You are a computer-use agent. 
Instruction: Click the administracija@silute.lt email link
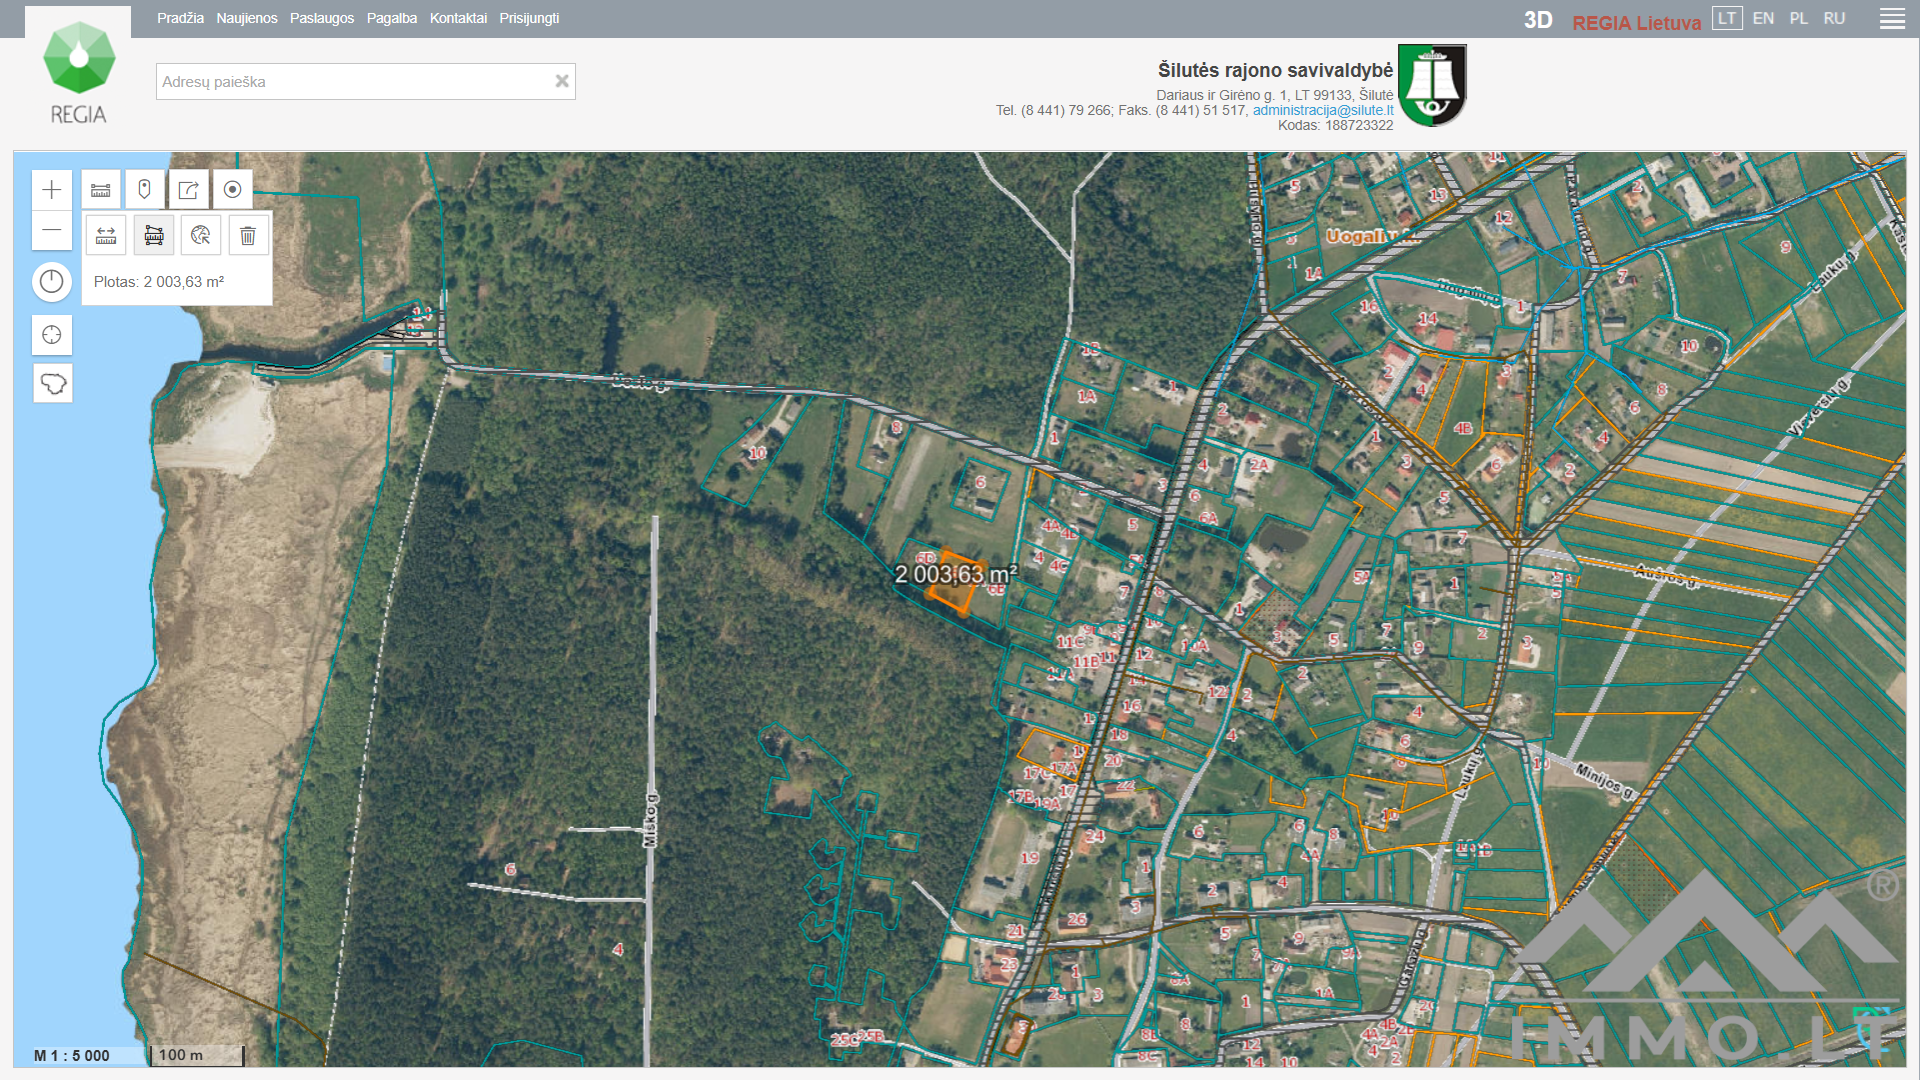[1322, 110]
